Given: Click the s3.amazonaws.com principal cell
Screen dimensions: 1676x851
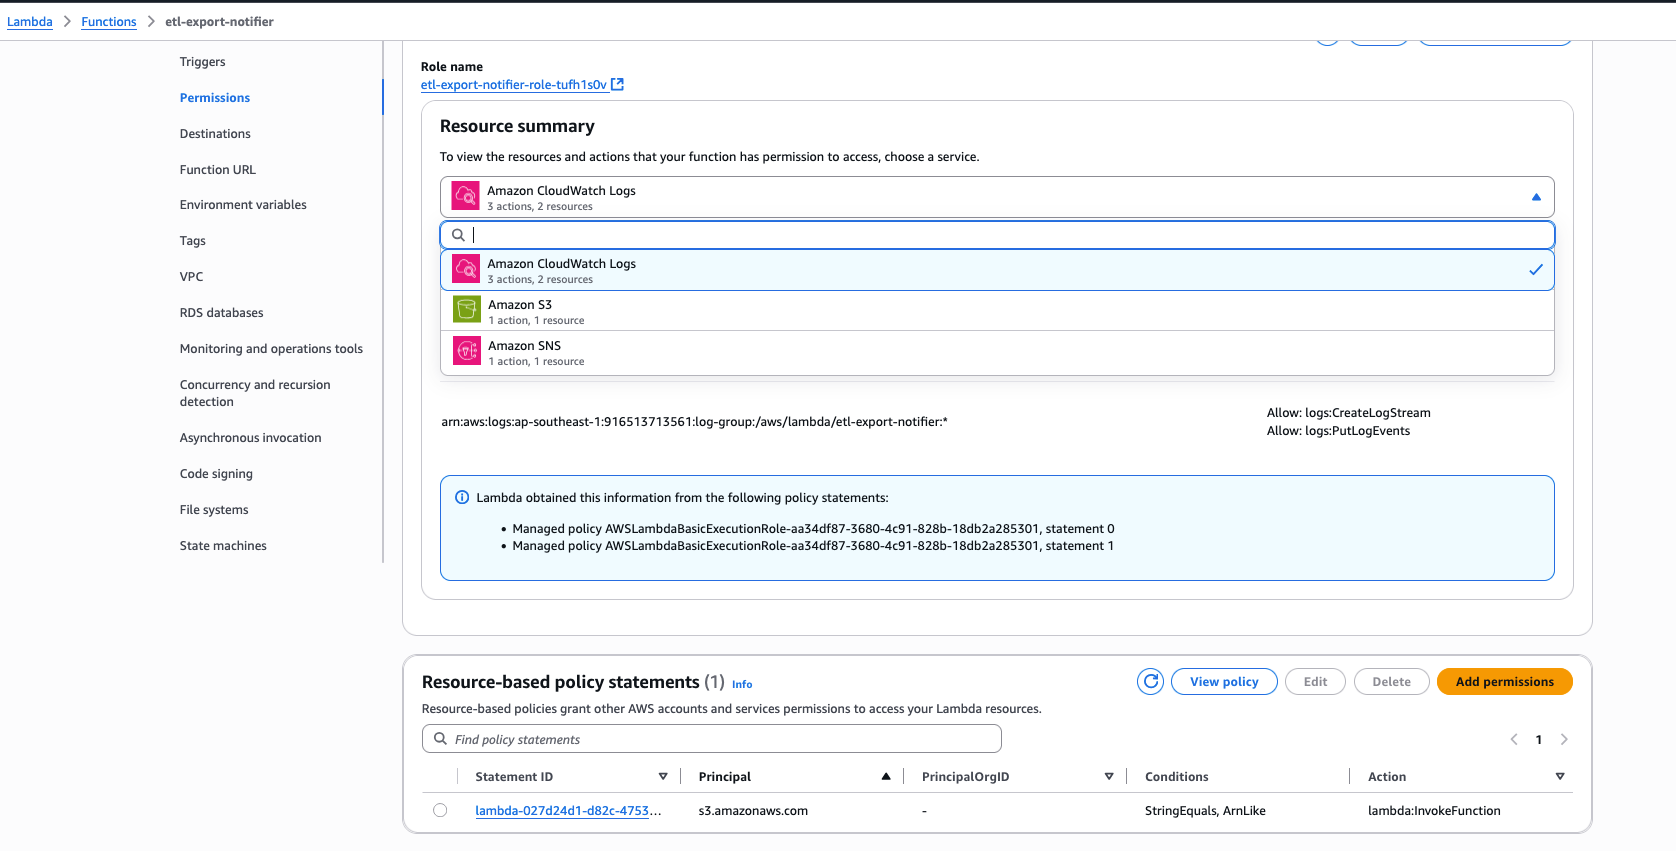Looking at the screenshot, I should click(753, 811).
